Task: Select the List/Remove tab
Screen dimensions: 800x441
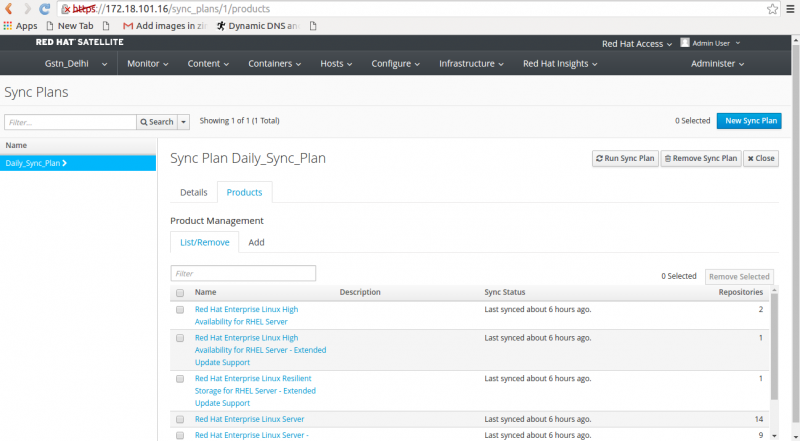Action: click(x=205, y=242)
